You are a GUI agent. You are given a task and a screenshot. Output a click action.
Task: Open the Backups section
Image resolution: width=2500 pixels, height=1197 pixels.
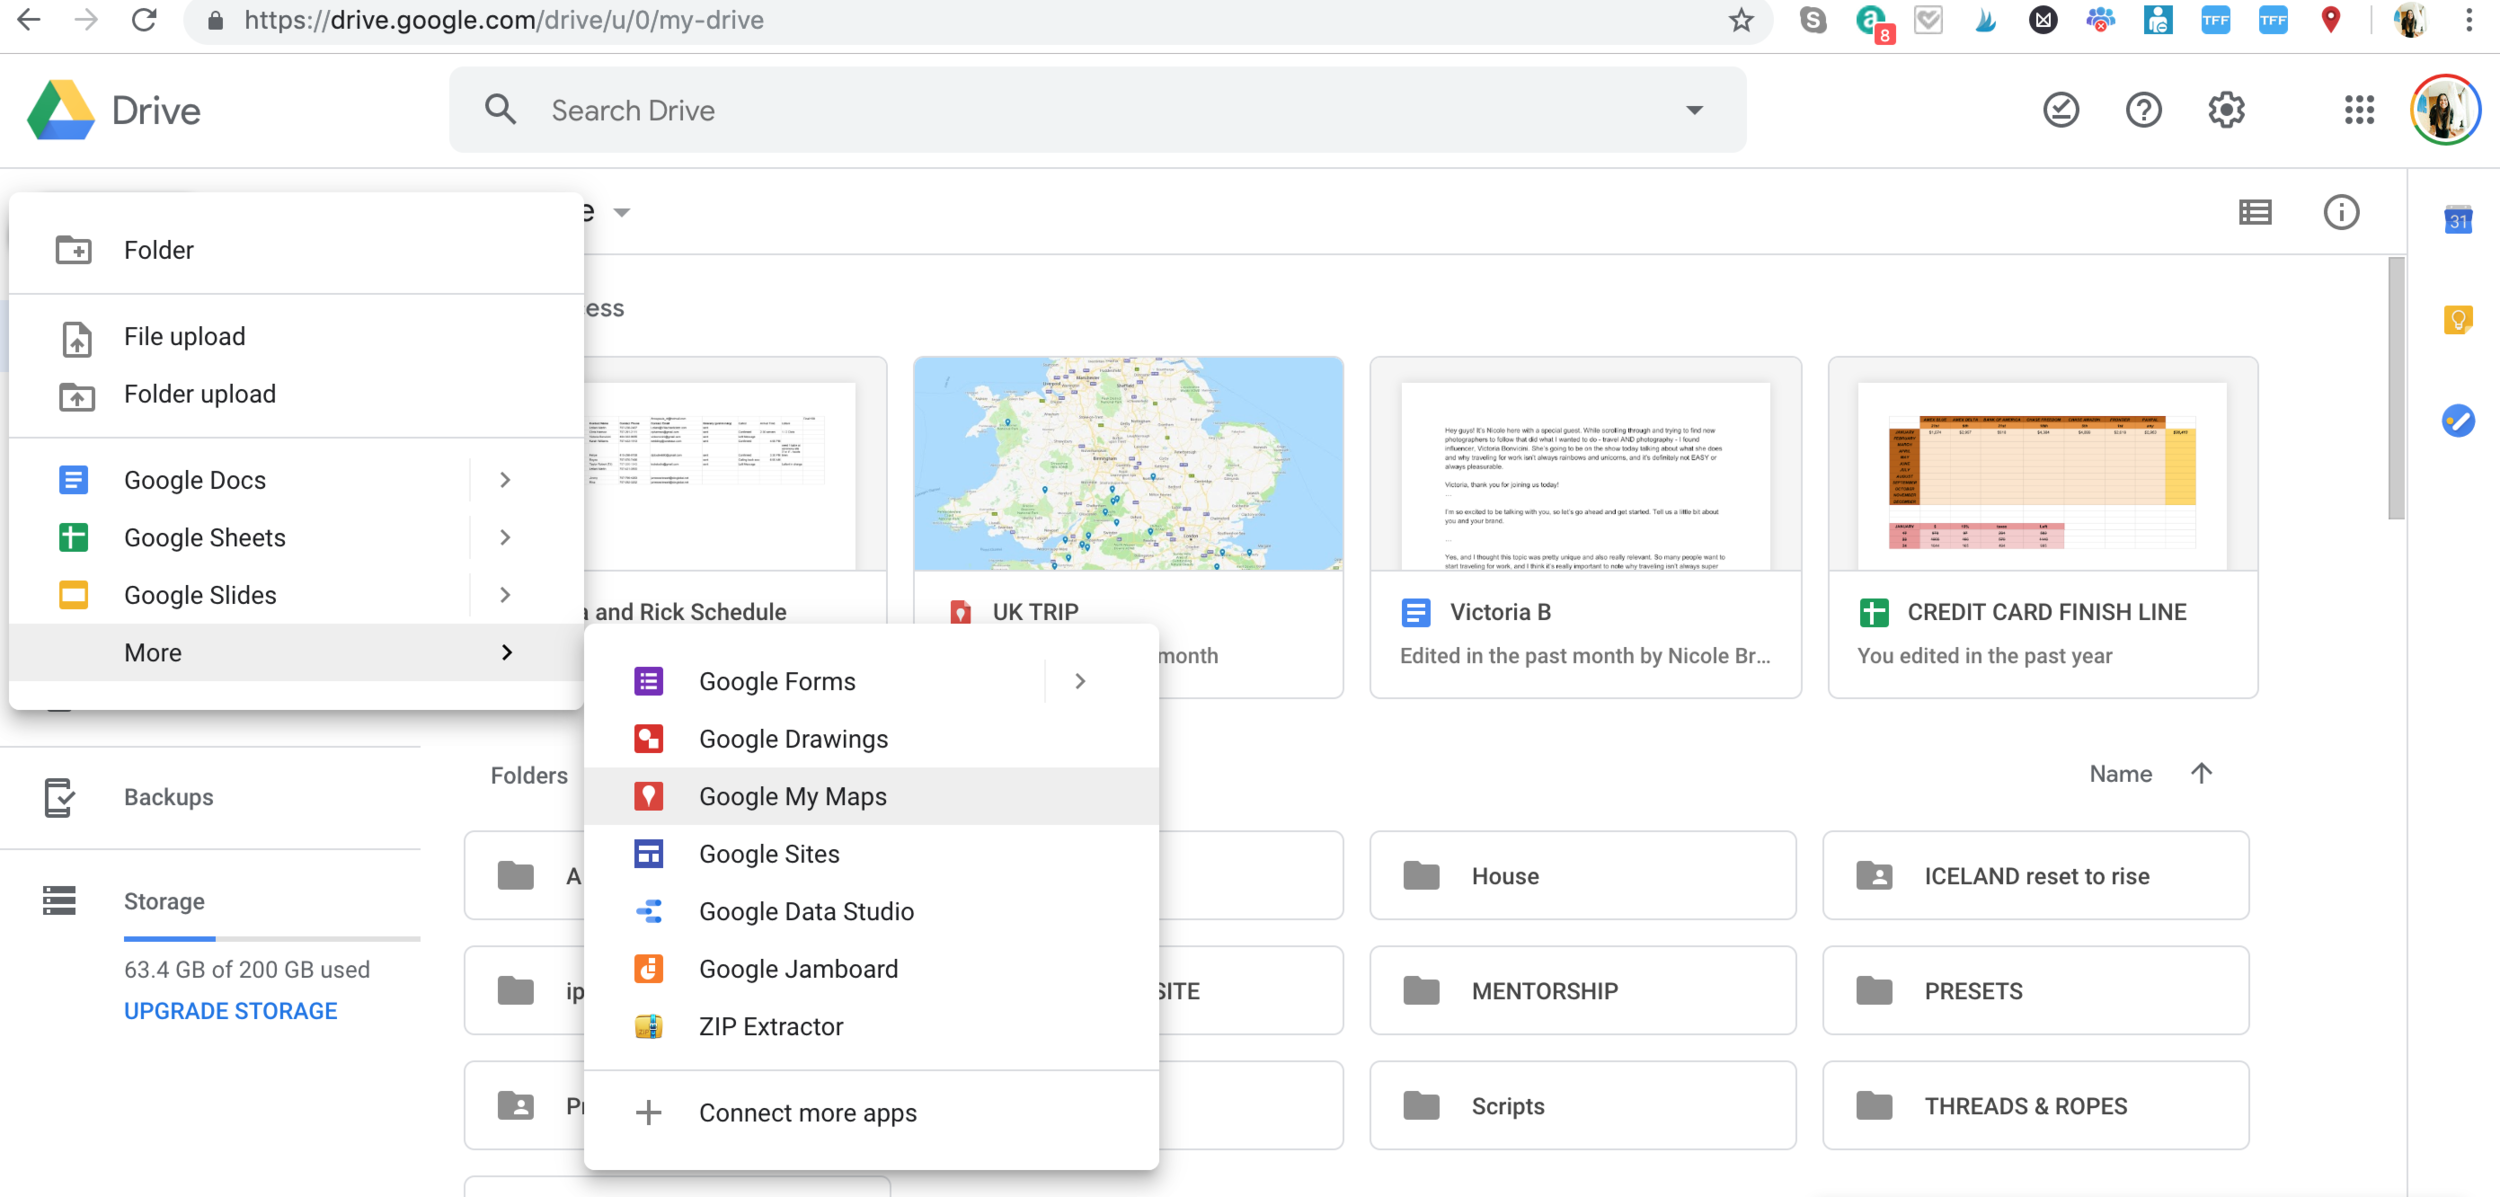coord(168,797)
